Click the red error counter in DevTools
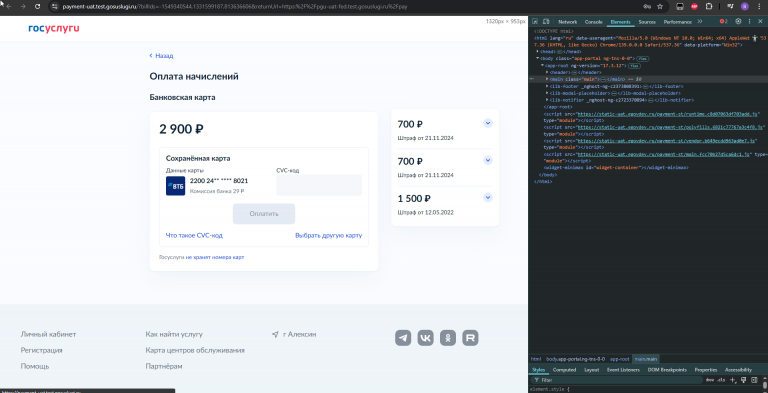768x393 pixels. (x=723, y=22)
